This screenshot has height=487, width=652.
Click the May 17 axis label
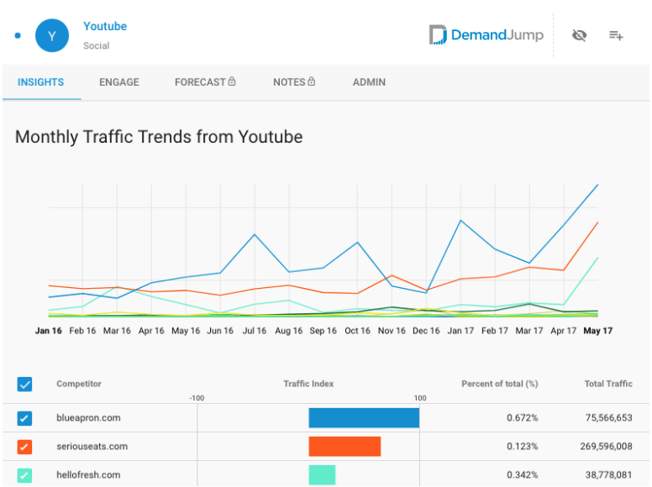pyautogui.click(x=598, y=331)
